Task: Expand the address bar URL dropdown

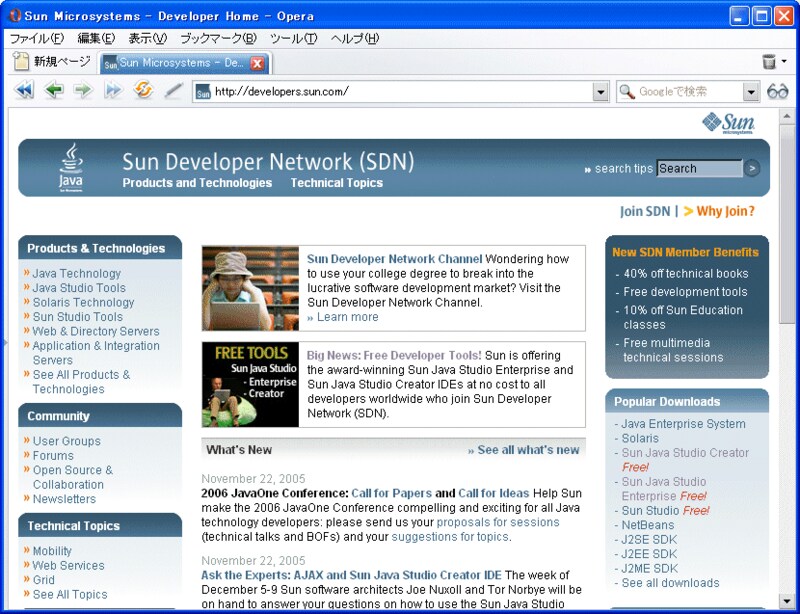Action: click(600, 92)
